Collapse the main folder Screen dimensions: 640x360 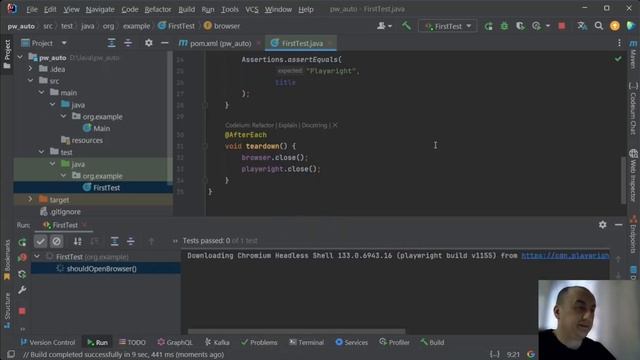(42, 93)
